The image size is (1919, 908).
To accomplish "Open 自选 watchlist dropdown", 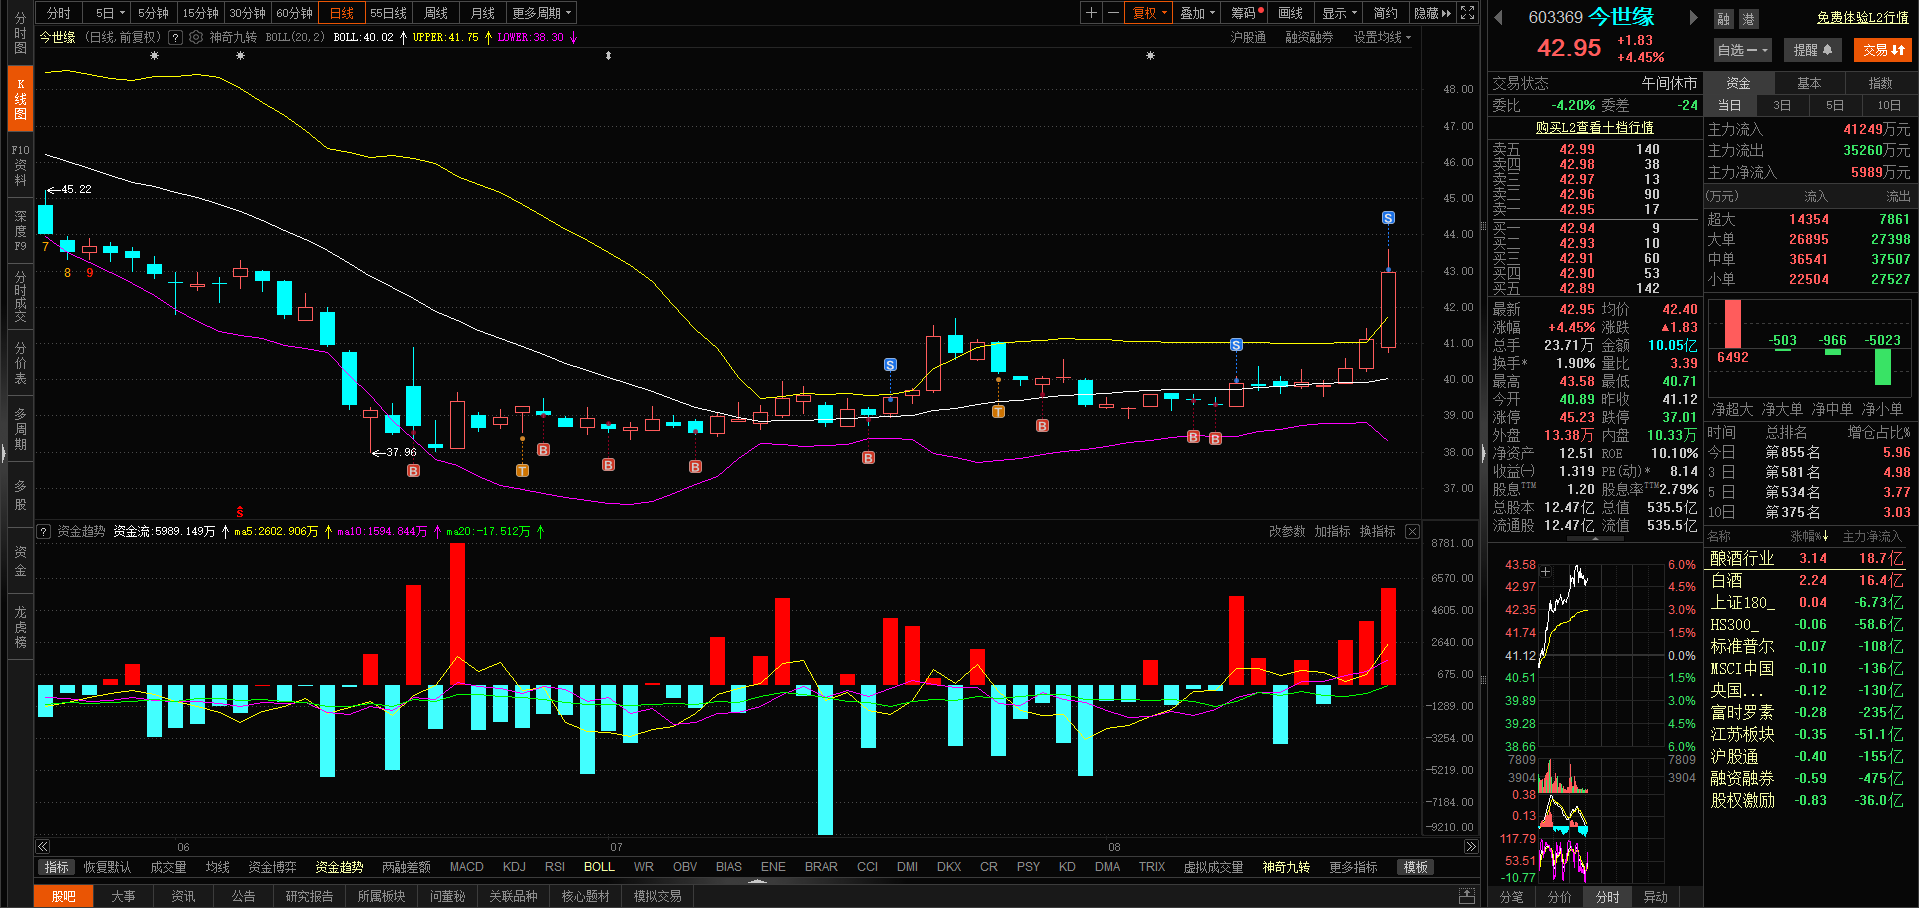I will tap(1743, 50).
